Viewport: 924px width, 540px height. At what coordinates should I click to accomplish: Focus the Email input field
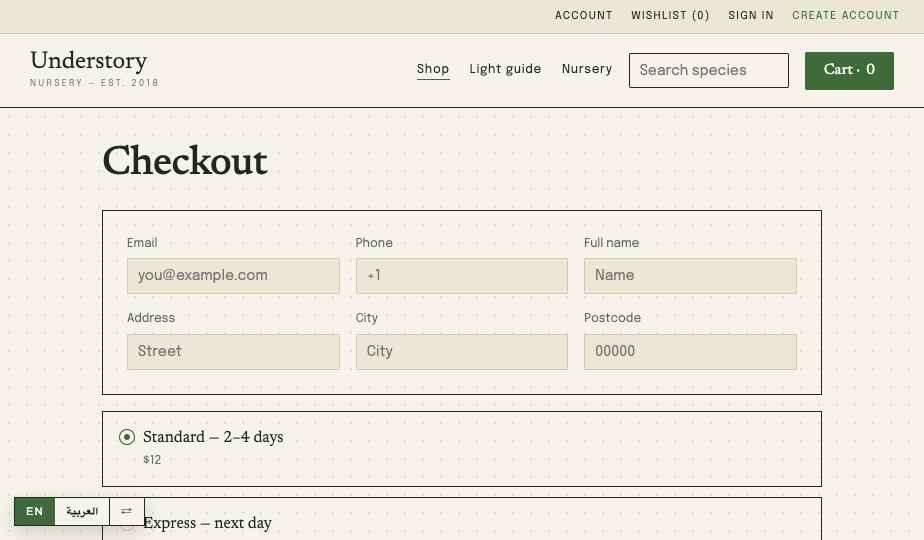[x=233, y=275]
